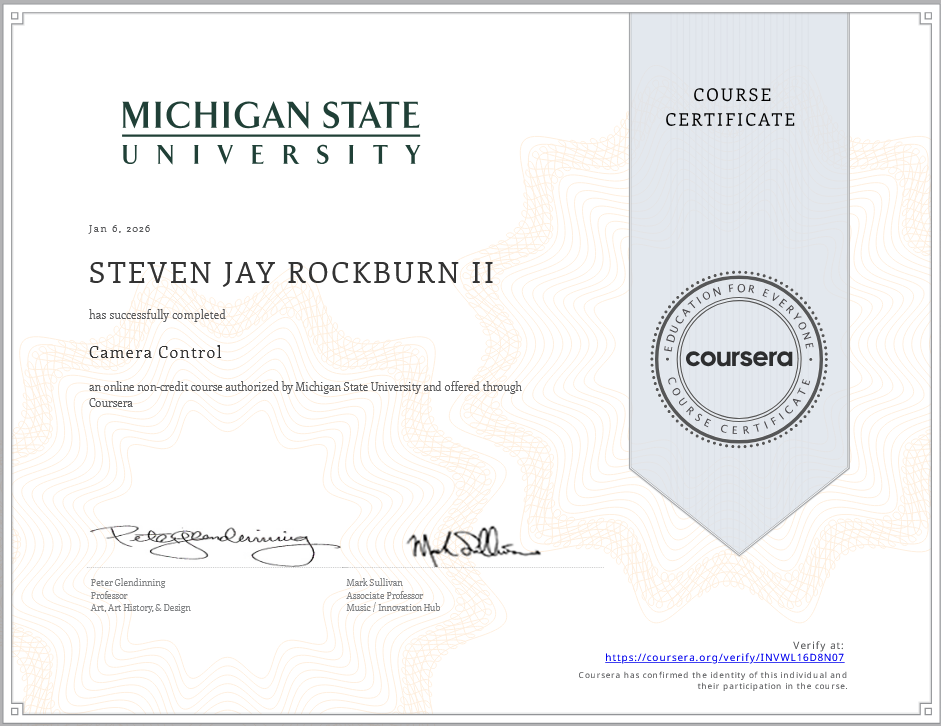
Task: Open the coursera.org verify link
Action: [724, 658]
